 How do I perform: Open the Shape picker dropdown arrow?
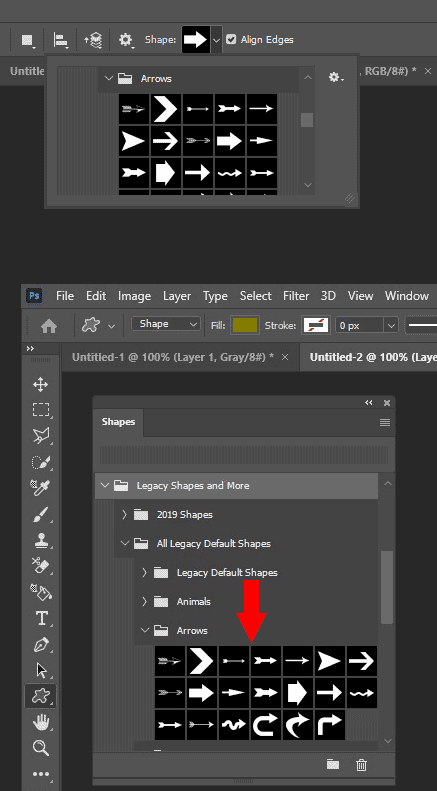pos(216,40)
